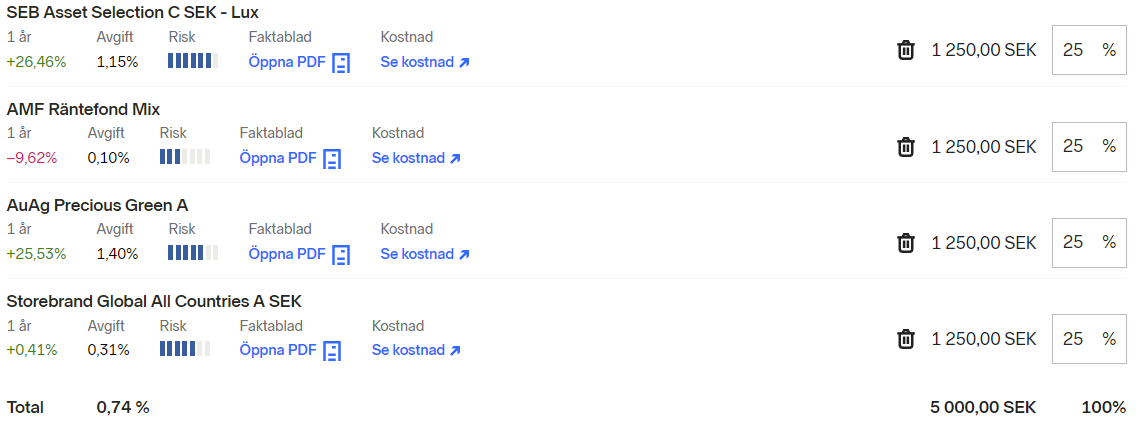Image resolution: width=1146 pixels, height=433 pixels.
Task: Focus allocation percent box for AuAg Precious Green
Action: 1076,242
